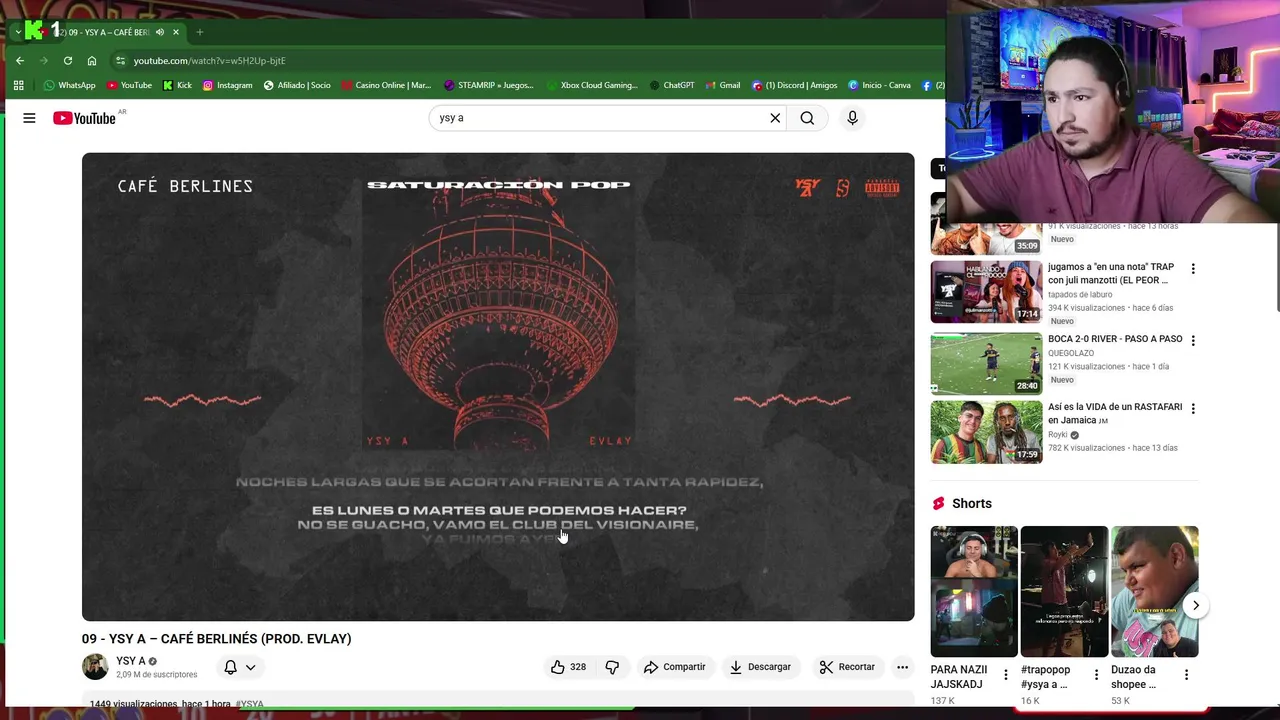Screen dimensions: 1280x720
Task: Click the #YSYA hashtag in description
Action: 249,704
